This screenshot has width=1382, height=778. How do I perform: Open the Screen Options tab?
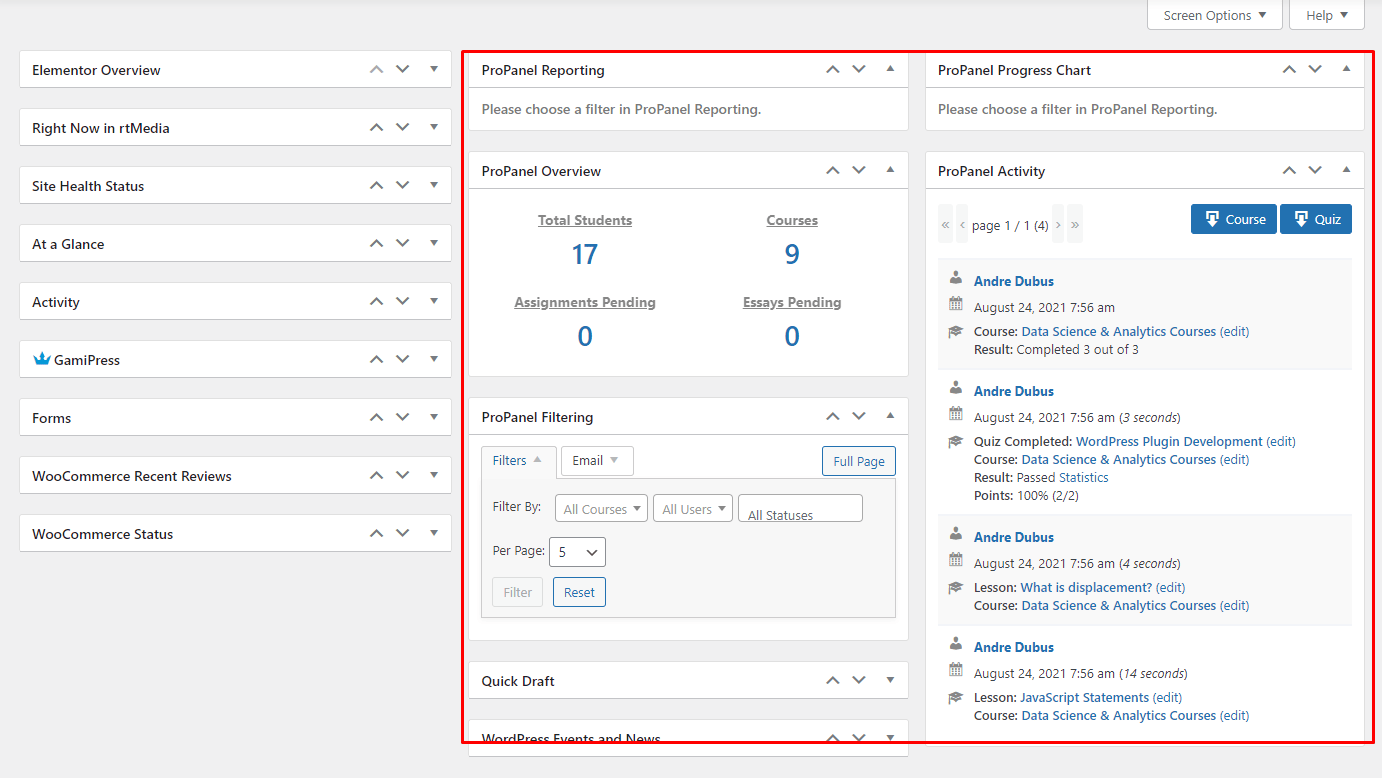1215,15
